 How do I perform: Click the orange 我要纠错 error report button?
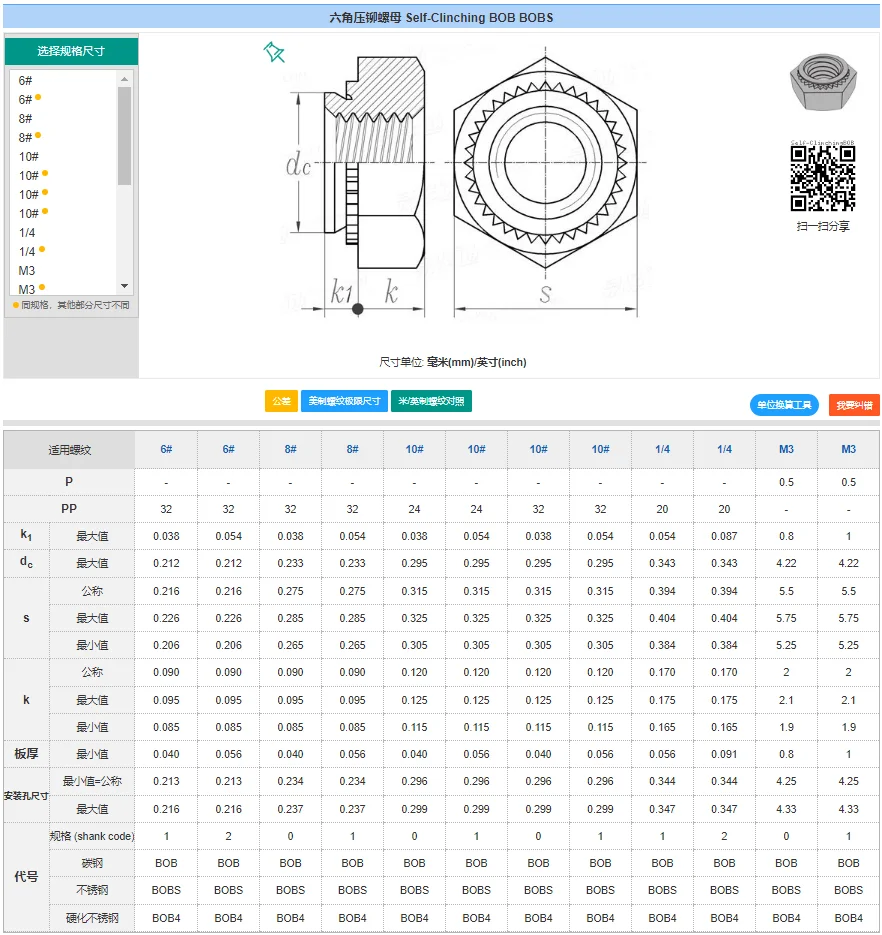point(854,405)
